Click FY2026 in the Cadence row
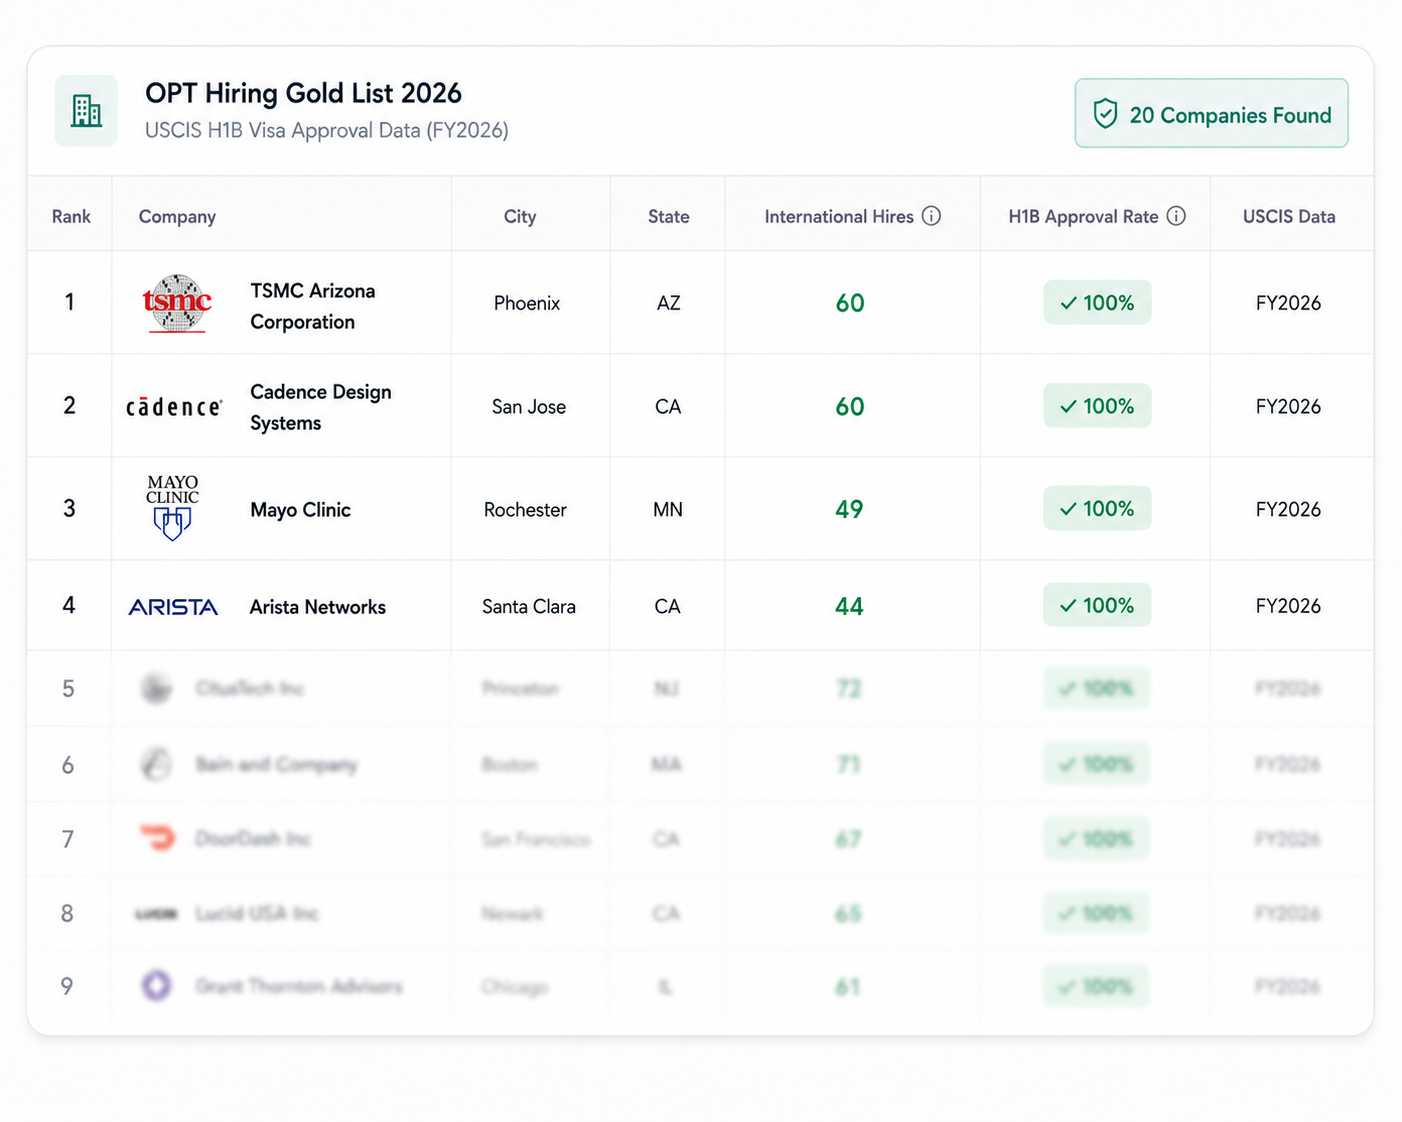 point(1288,407)
